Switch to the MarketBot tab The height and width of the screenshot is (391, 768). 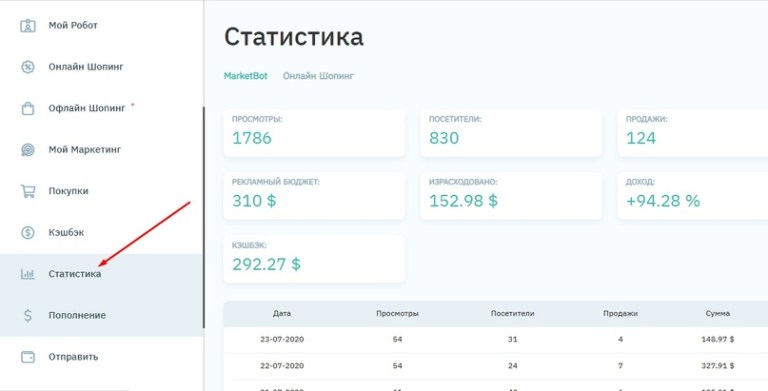[x=245, y=76]
